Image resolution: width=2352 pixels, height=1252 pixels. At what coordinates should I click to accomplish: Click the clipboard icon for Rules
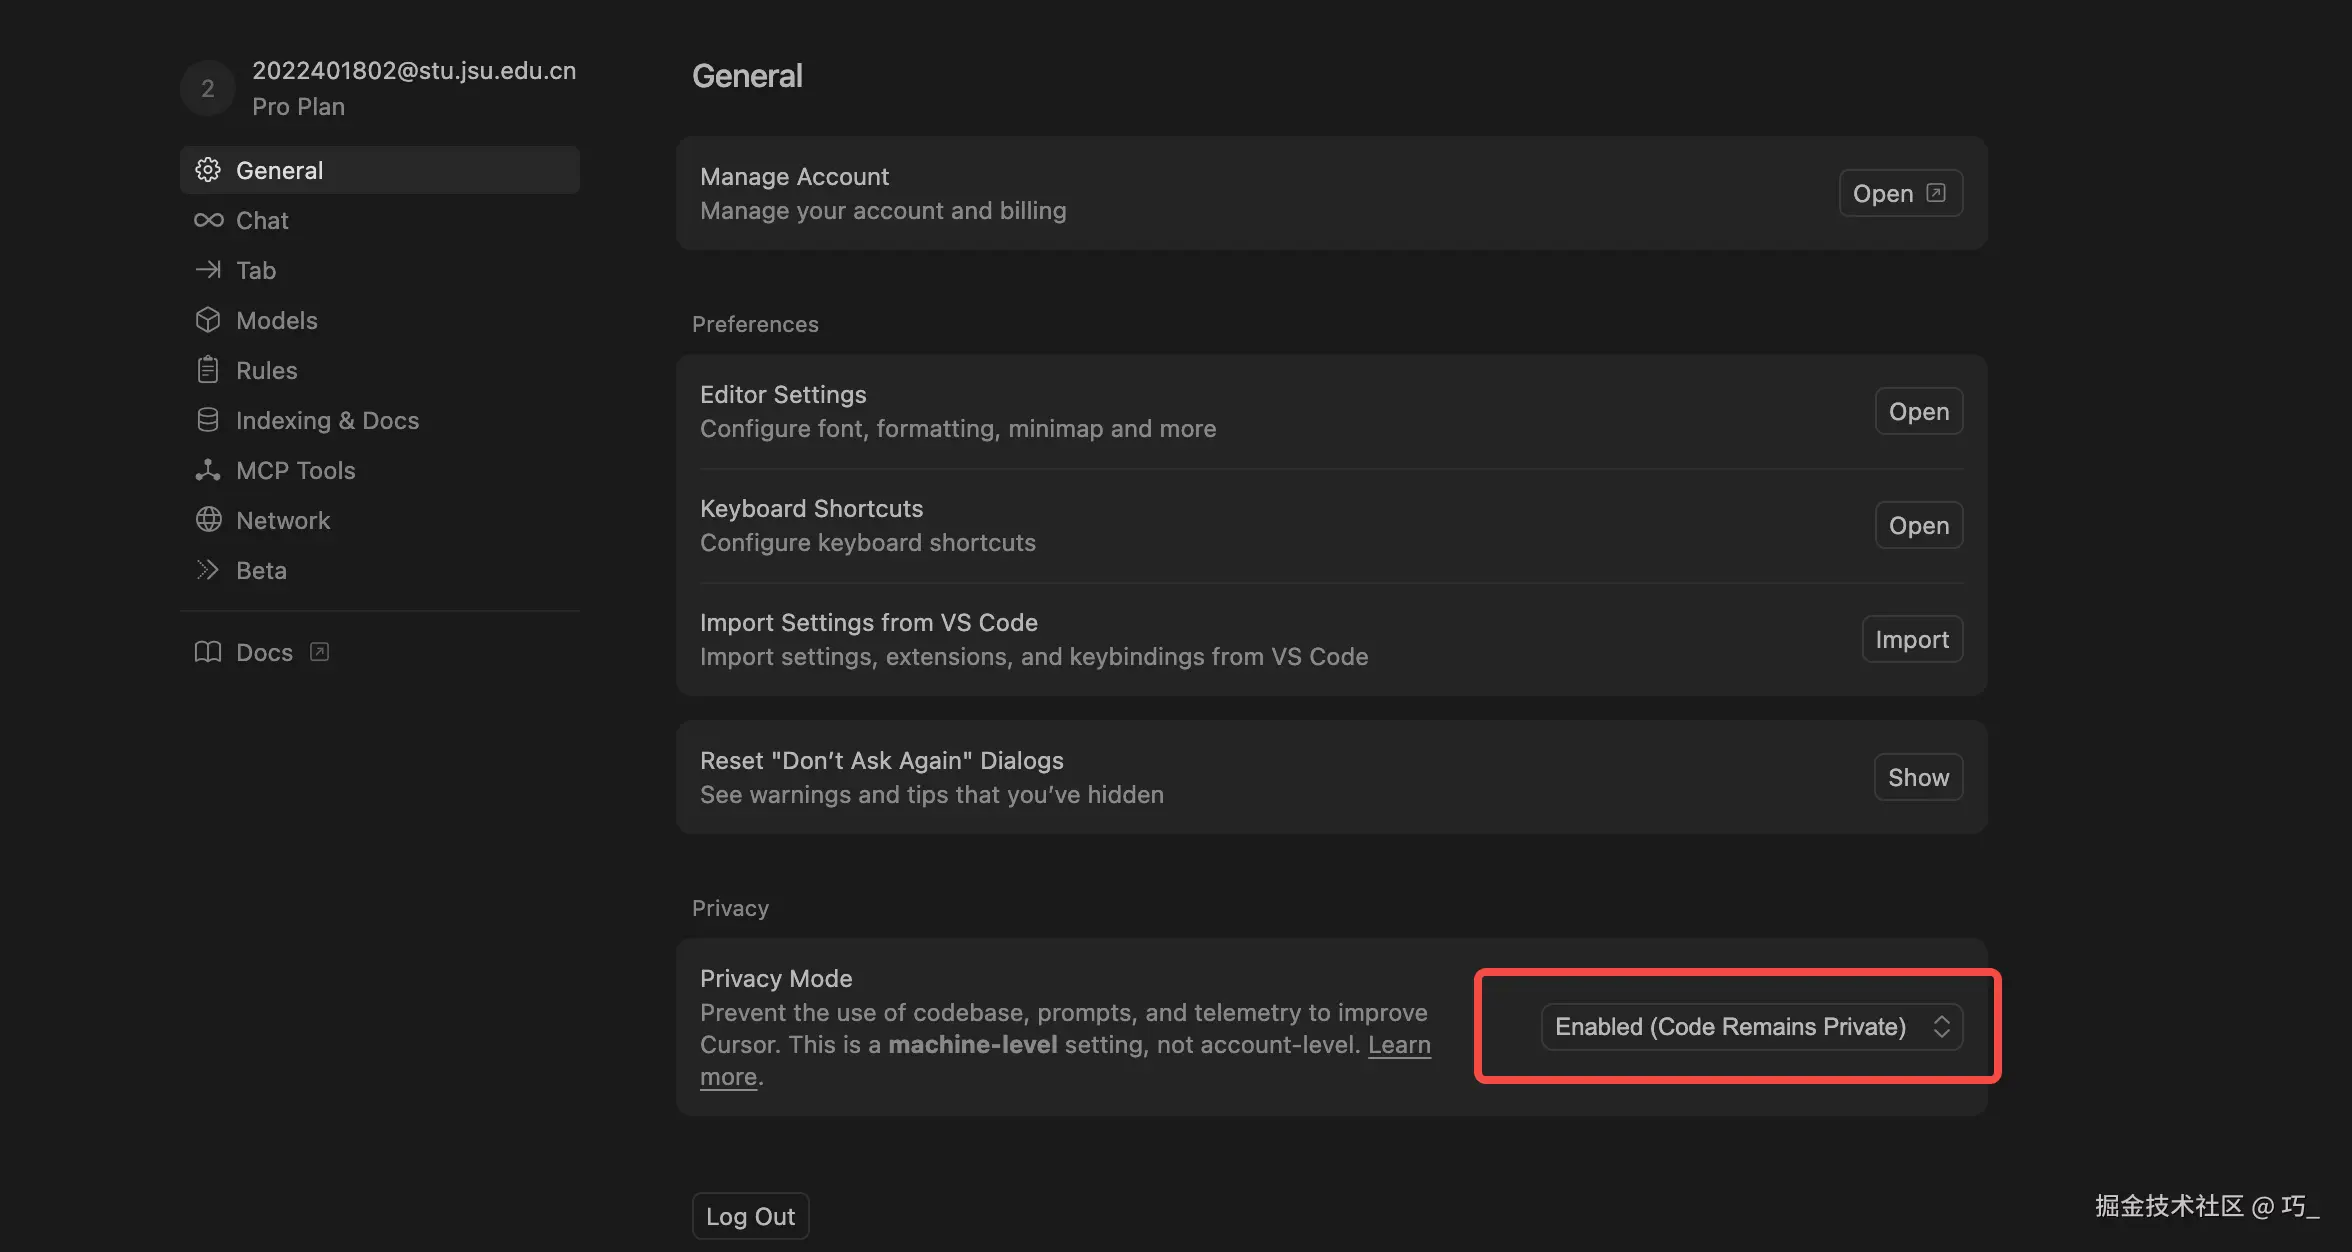[208, 370]
